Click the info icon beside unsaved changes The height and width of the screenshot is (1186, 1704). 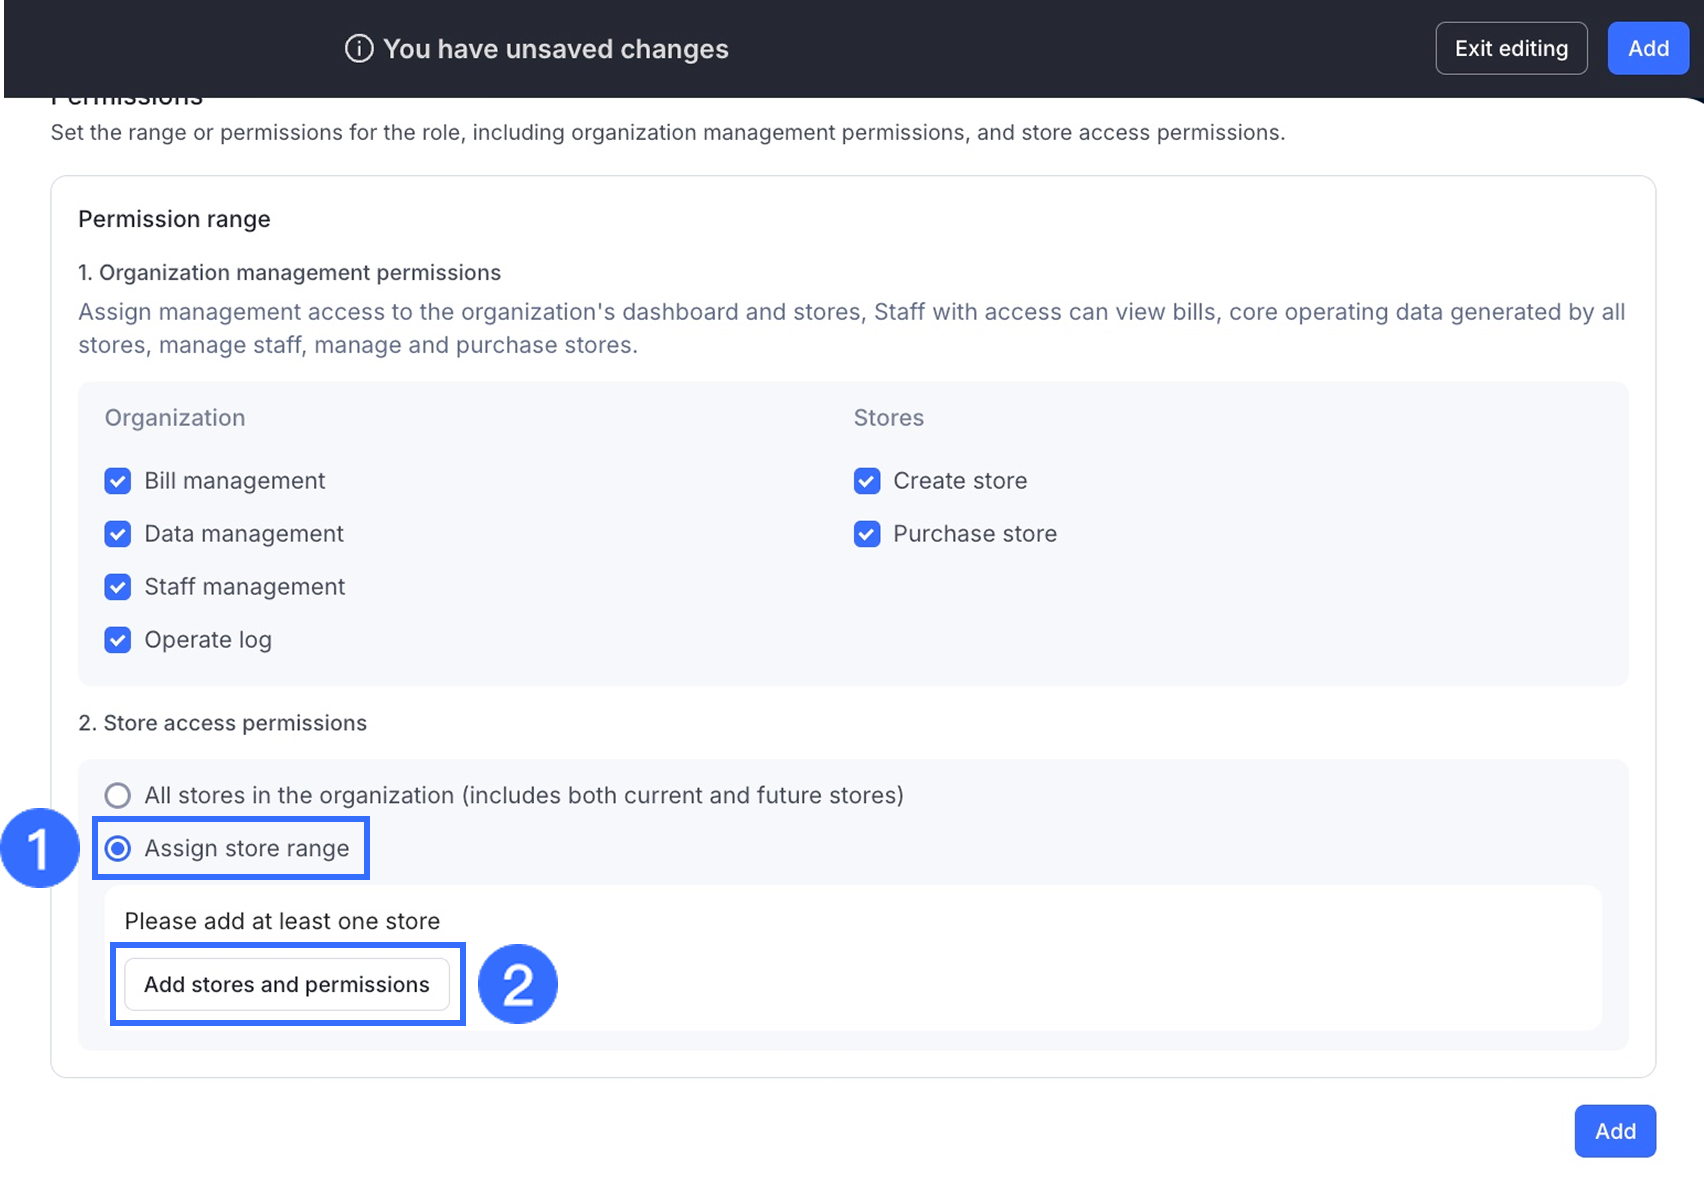point(359,49)
